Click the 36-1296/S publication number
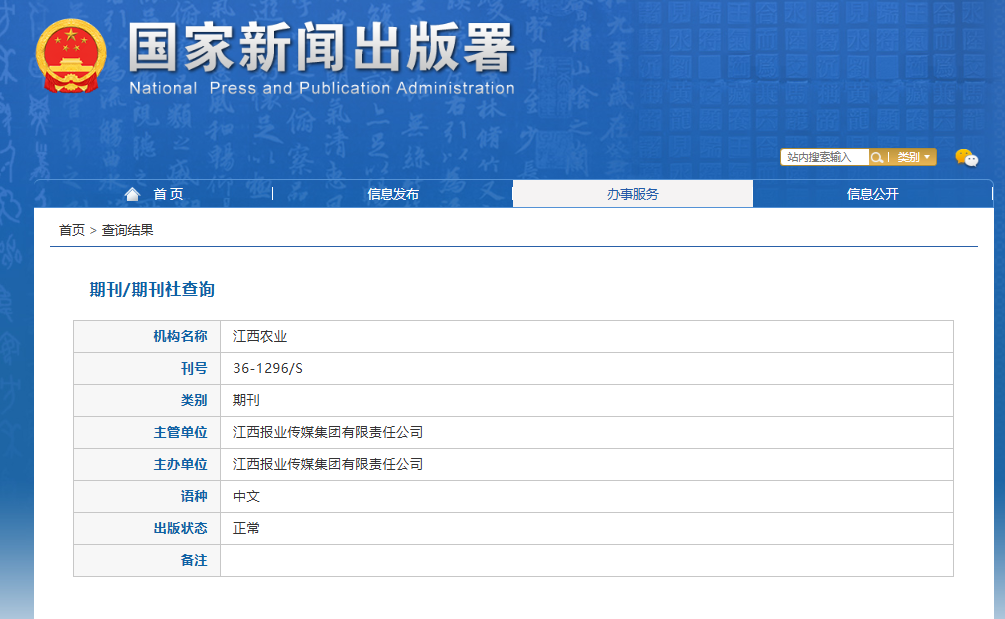The width and height of the screenshot is (1005, 619). [x=268, y=368]
